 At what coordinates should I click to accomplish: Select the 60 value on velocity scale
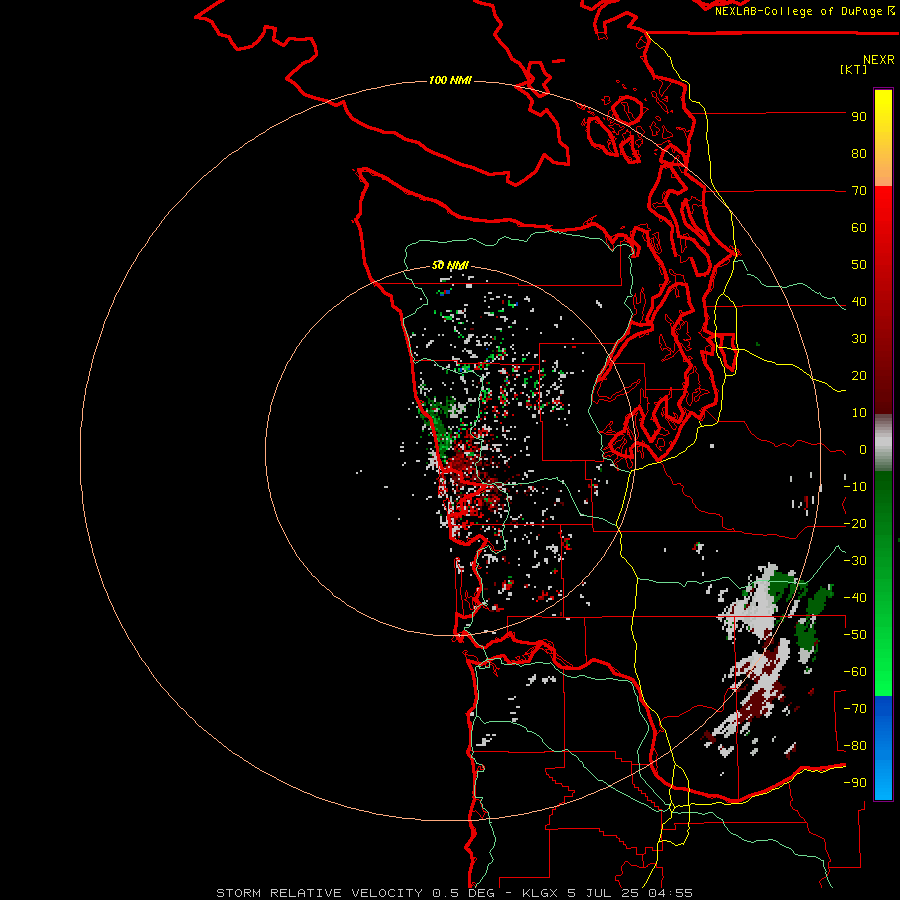click(859, 227)
